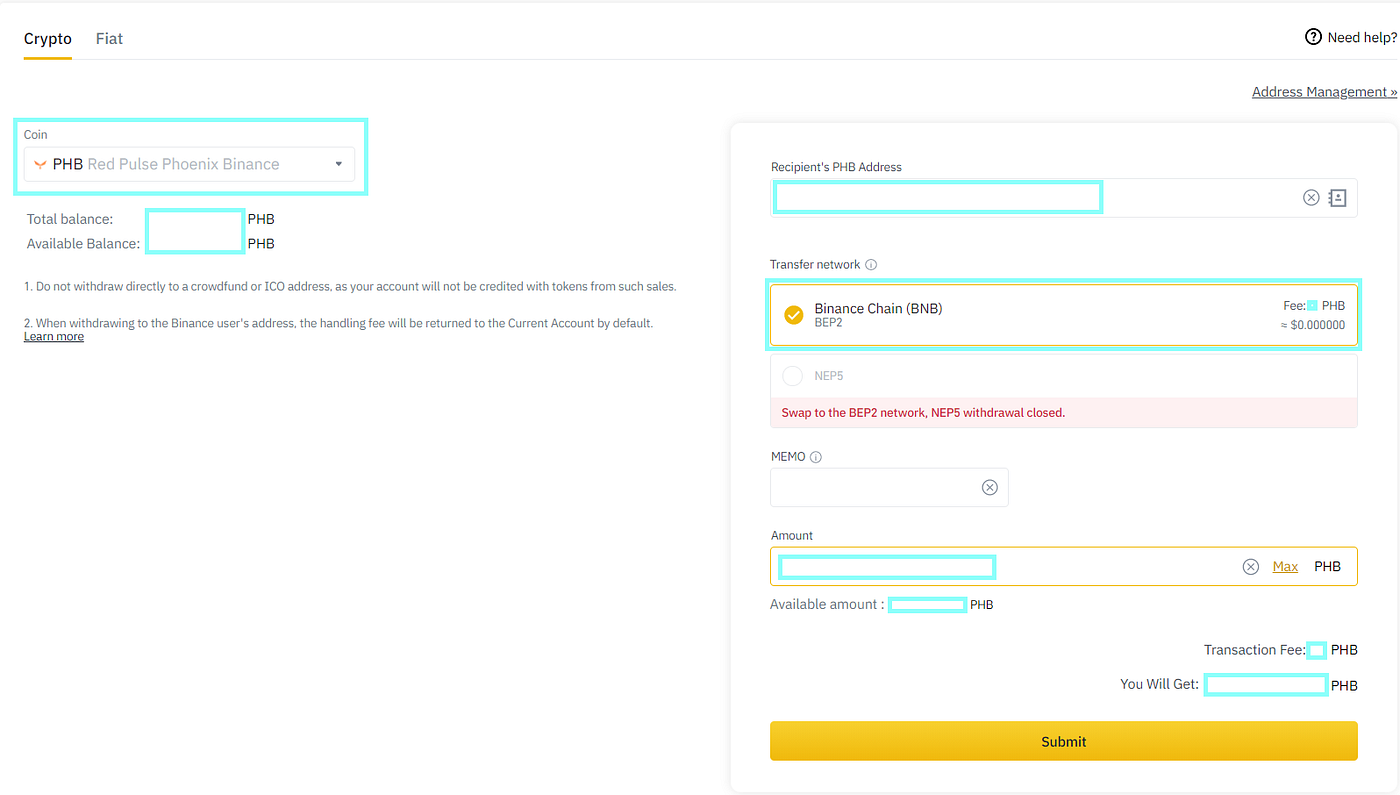Image resolution: width=1400 pixels, height=795 pixels.
Task: Click the 'Transaction Fee:' label
Action: coord(1254,650)
